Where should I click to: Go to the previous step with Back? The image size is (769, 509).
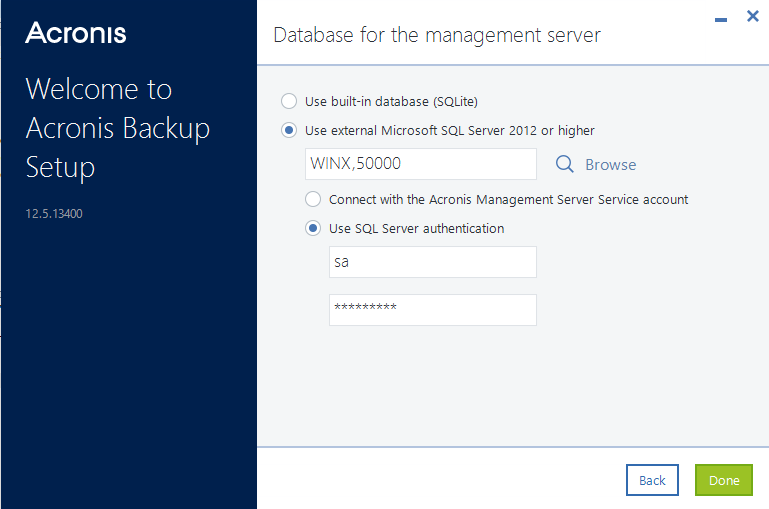(x=652, y=480)
